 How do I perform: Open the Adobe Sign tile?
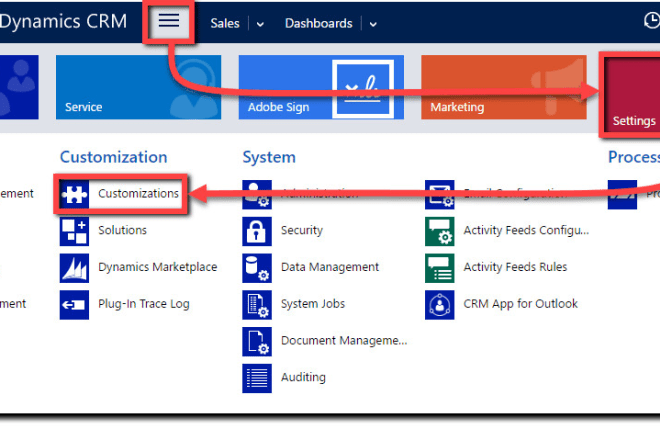[321, 87]
